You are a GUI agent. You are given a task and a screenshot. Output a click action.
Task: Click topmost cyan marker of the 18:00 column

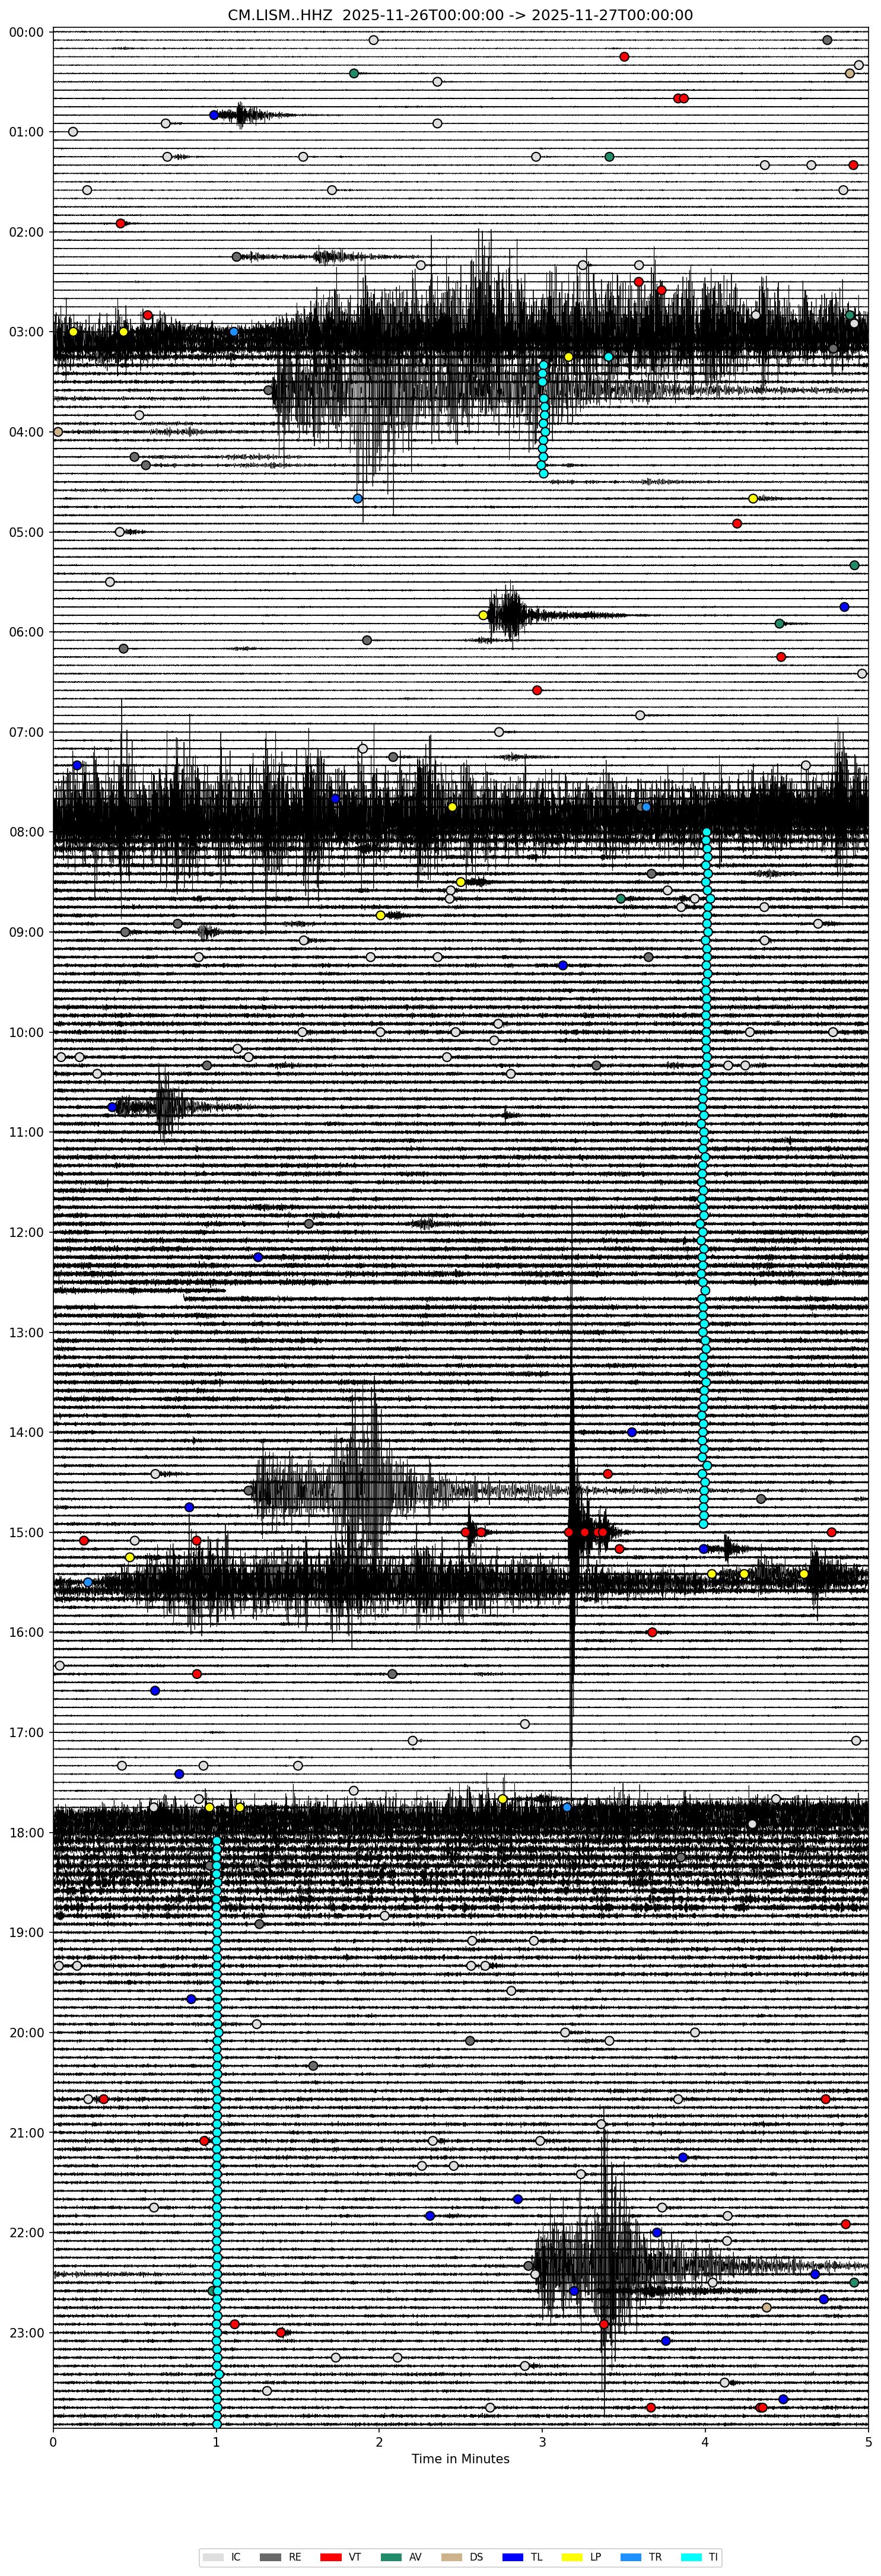pyautogui.click(x=216, y=1840)
